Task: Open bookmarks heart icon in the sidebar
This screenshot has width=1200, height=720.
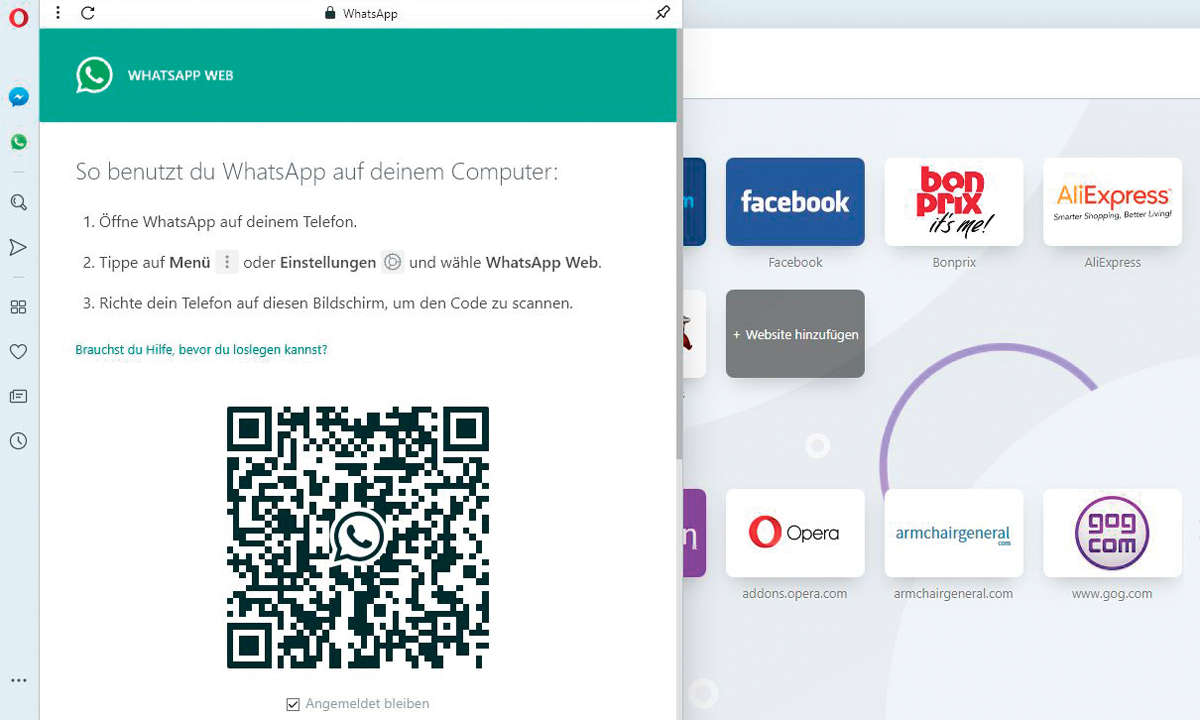Action: 18,352
